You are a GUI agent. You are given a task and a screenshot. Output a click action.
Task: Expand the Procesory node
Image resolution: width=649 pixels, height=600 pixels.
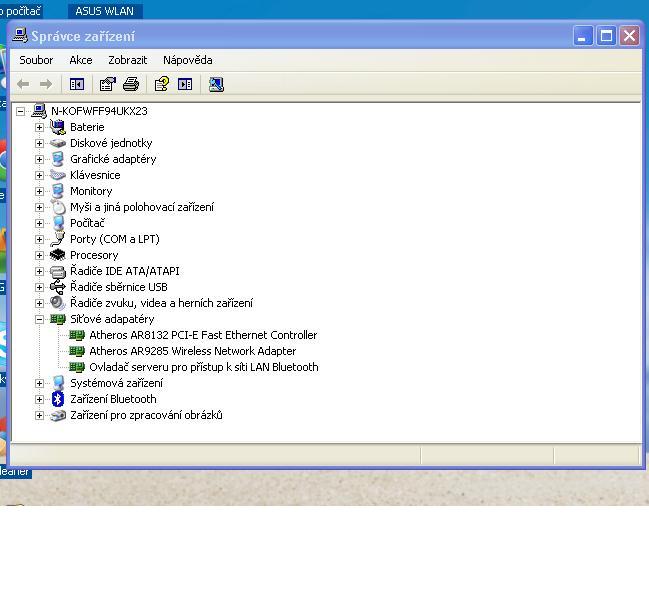(40, 255)
